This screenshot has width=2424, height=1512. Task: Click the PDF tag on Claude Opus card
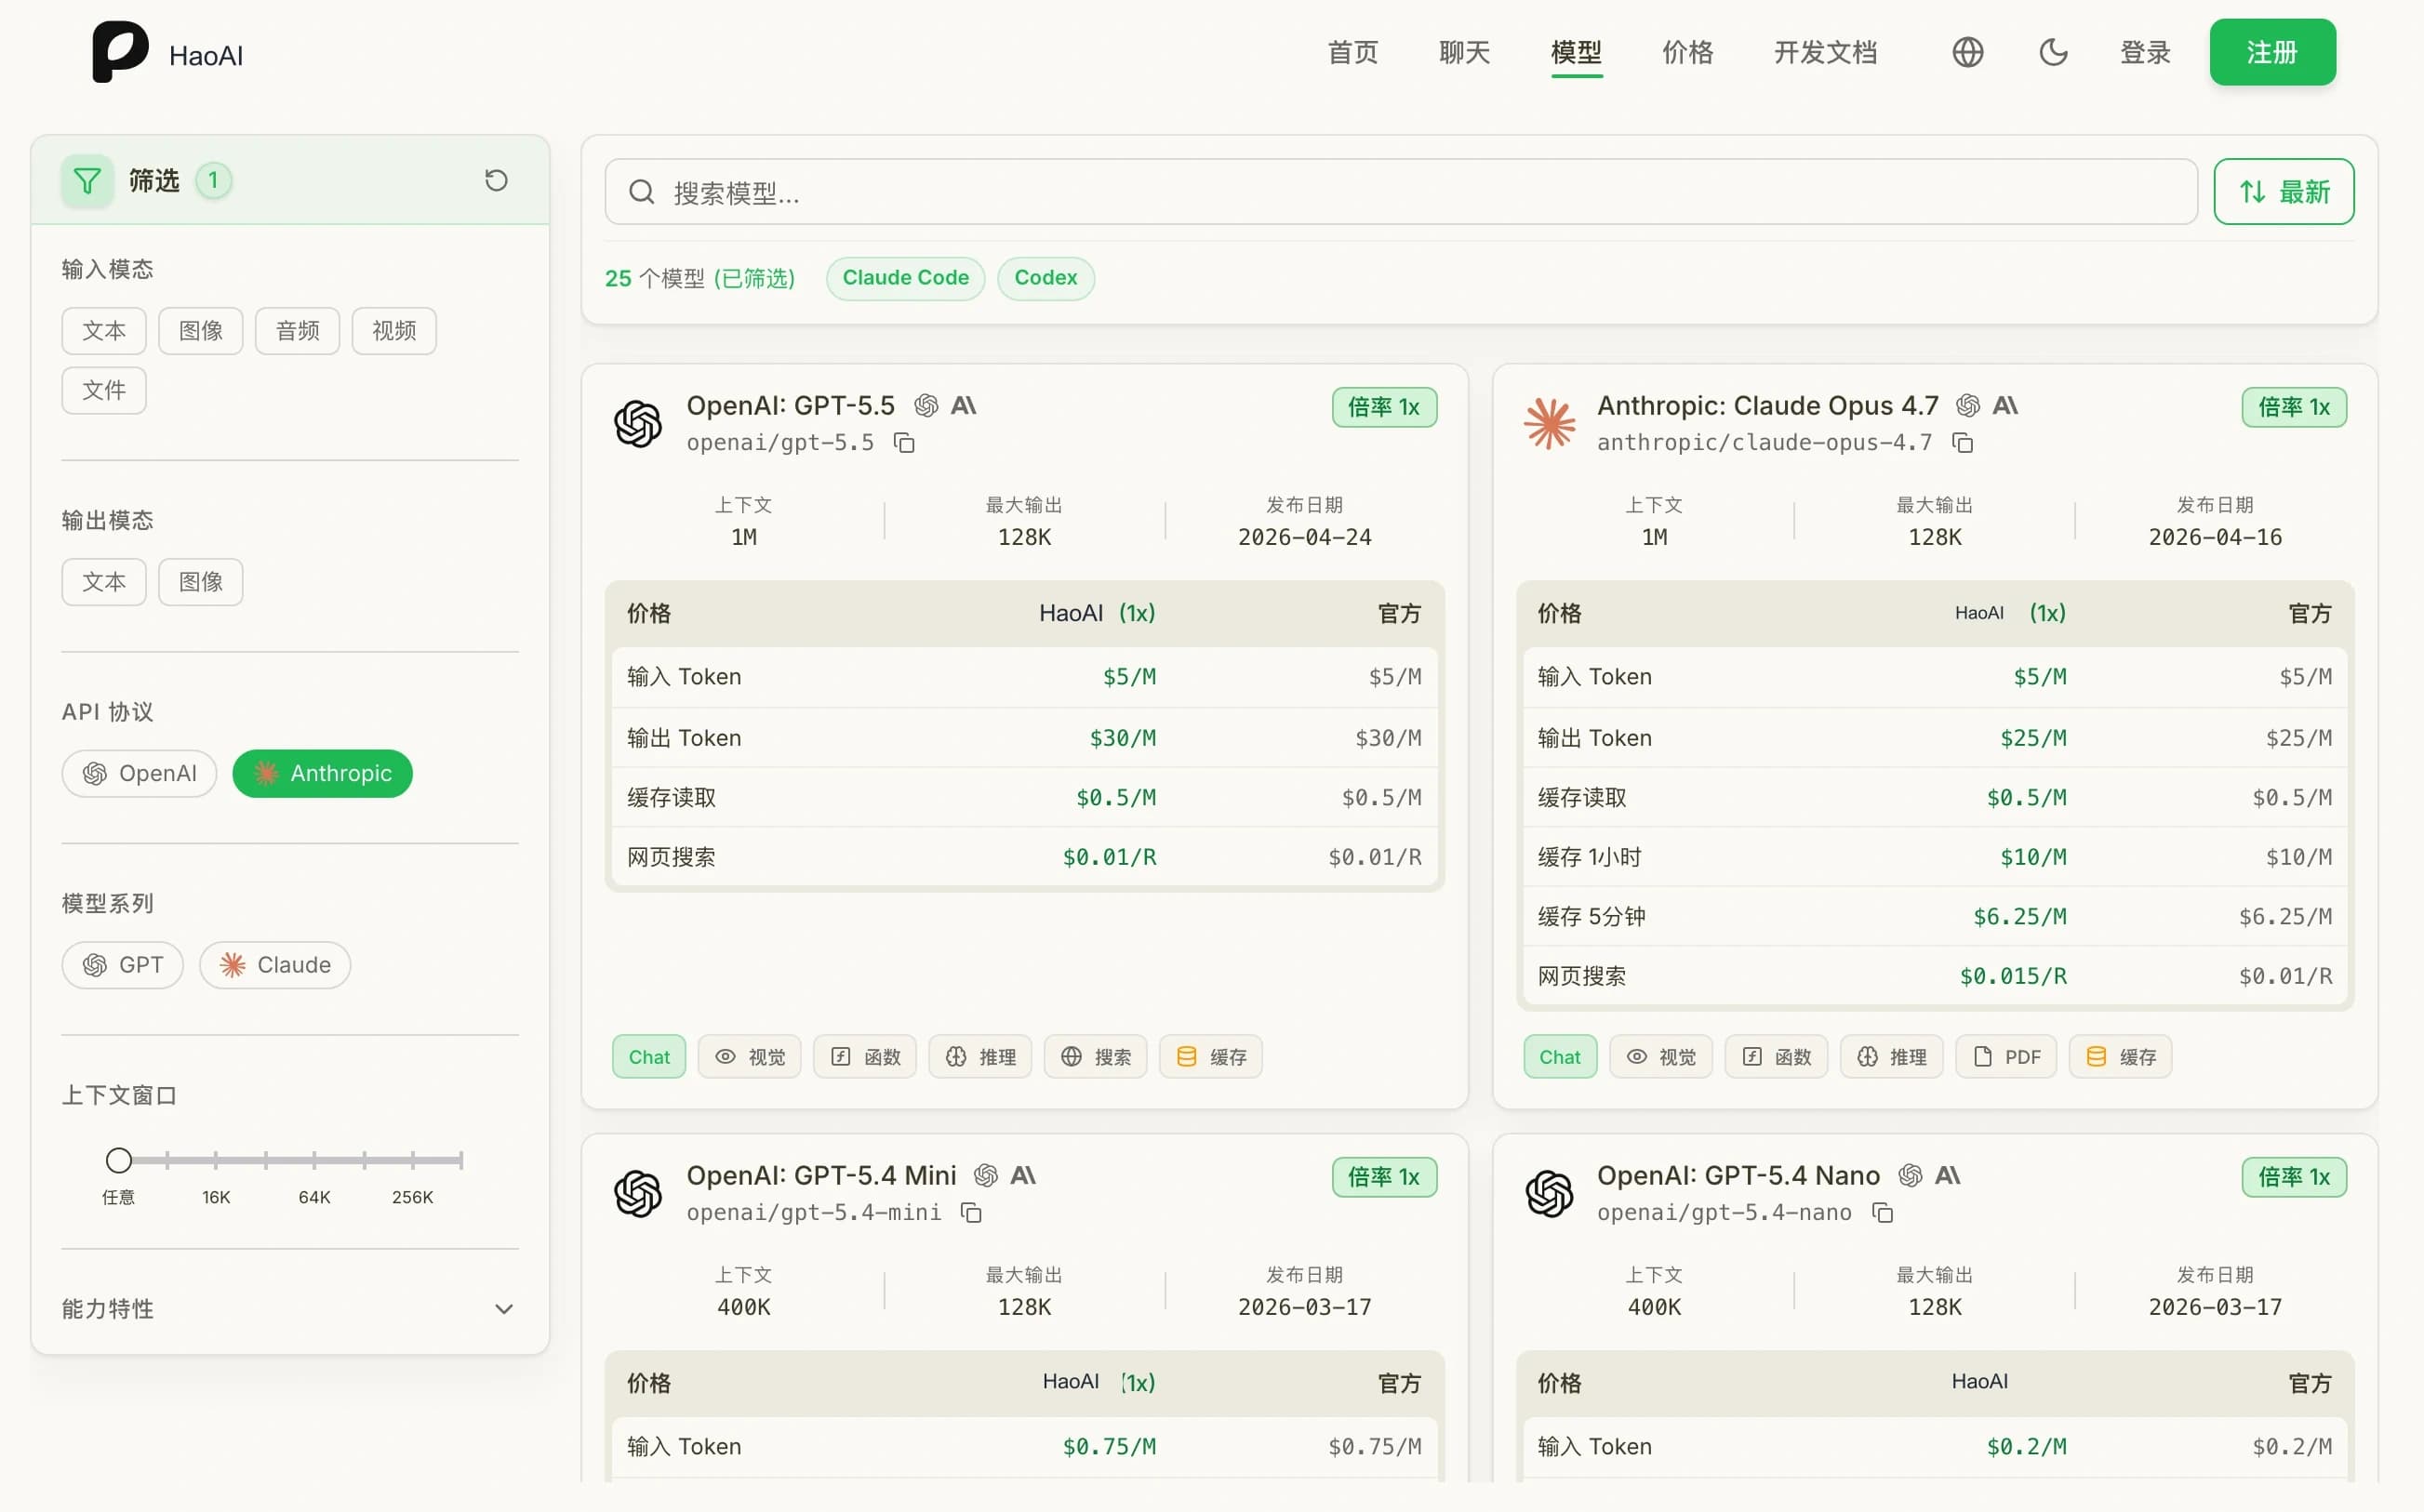tap(2006, 1057)
